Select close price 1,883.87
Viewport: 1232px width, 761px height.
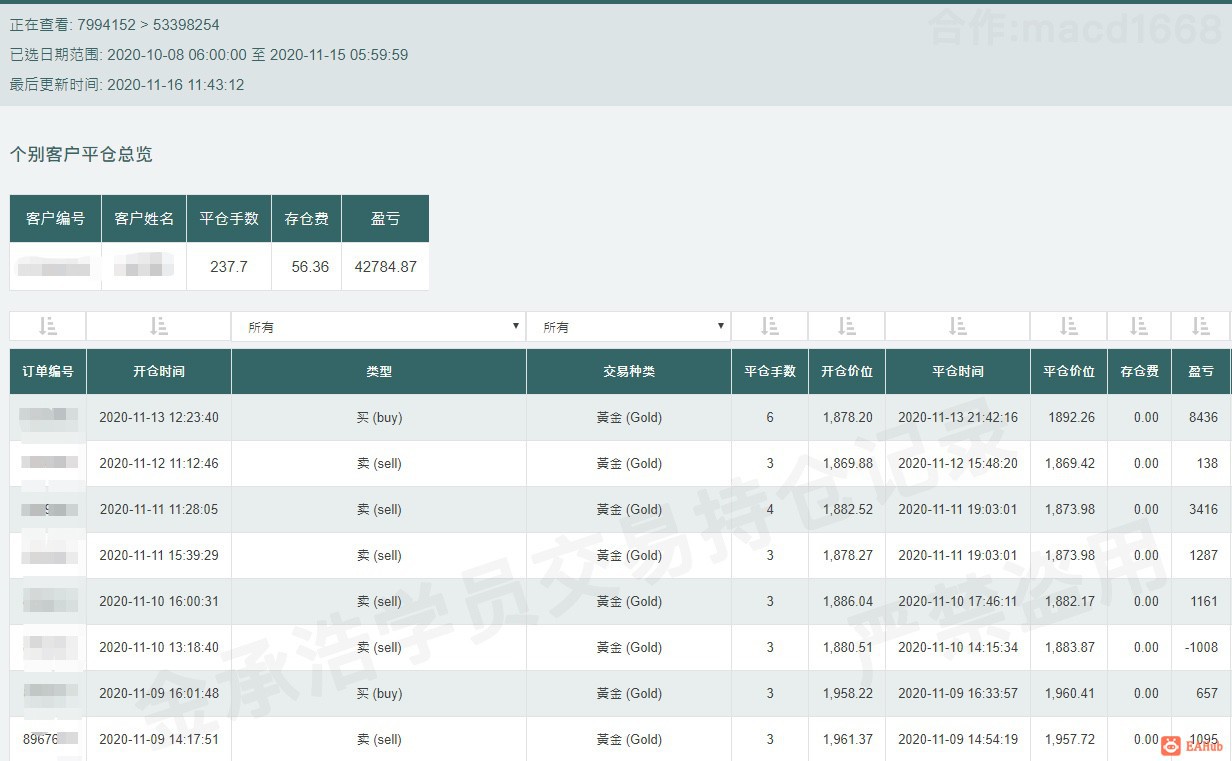point(1069,647)
